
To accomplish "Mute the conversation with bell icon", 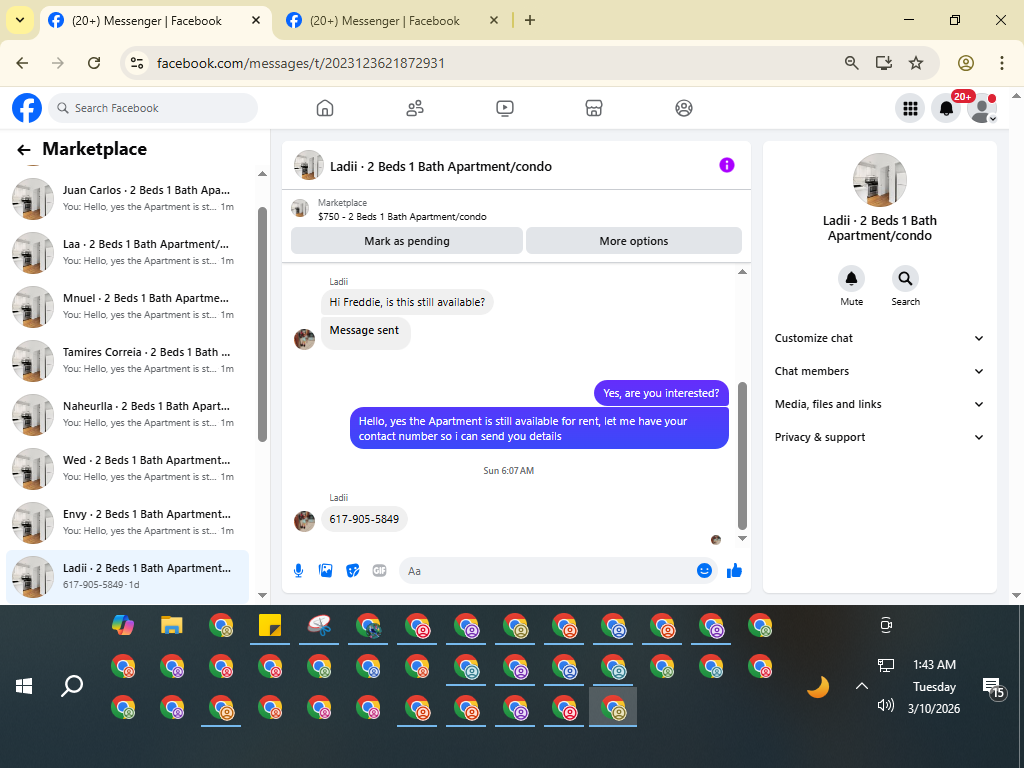I will tap(852, 279).
